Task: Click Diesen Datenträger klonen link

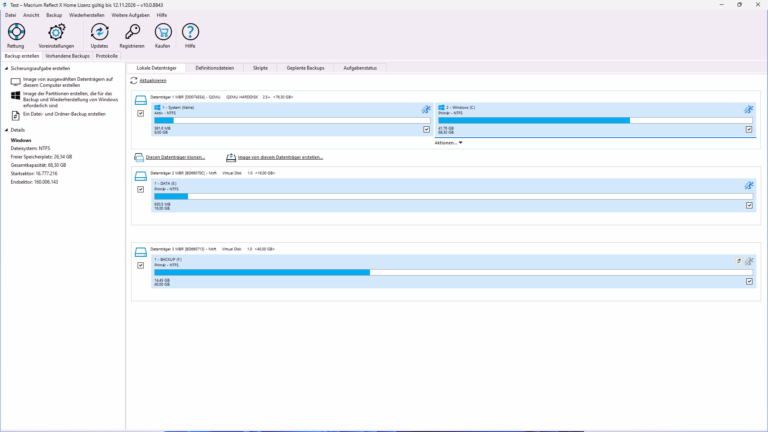Action: 175,157
